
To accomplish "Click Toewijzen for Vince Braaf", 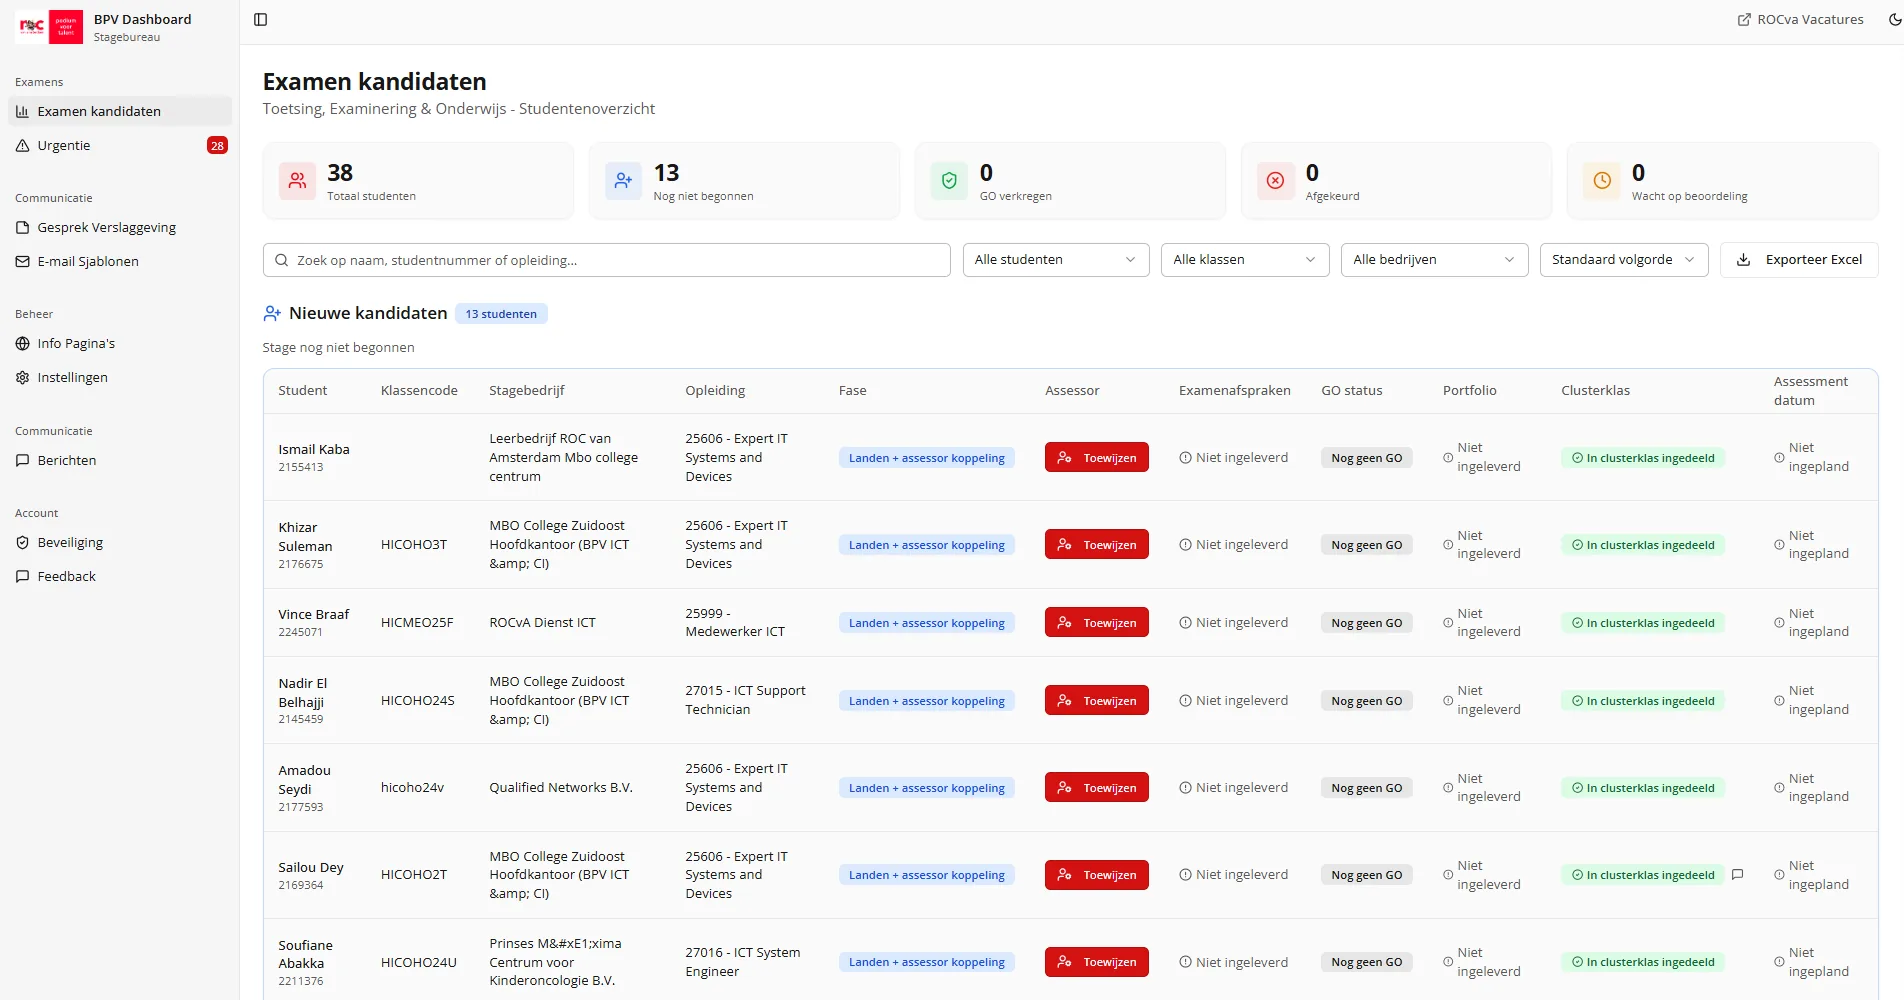I will (1096, 623).
